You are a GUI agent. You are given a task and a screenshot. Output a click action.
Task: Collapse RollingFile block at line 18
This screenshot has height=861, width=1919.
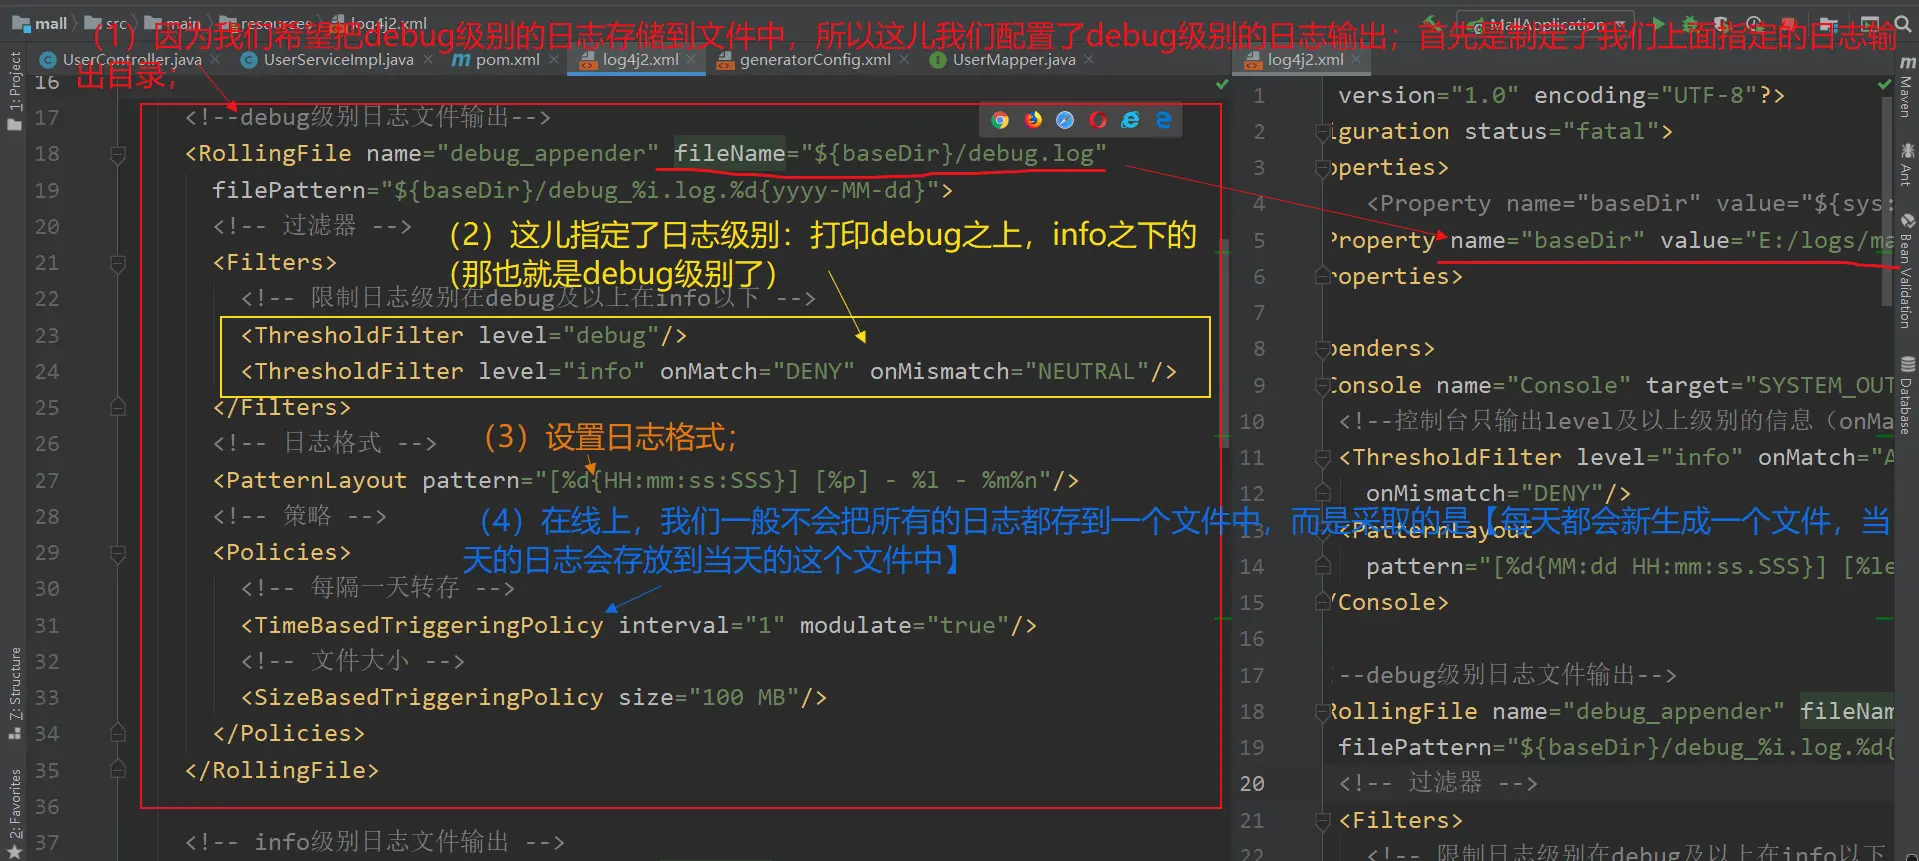(118, 154)
